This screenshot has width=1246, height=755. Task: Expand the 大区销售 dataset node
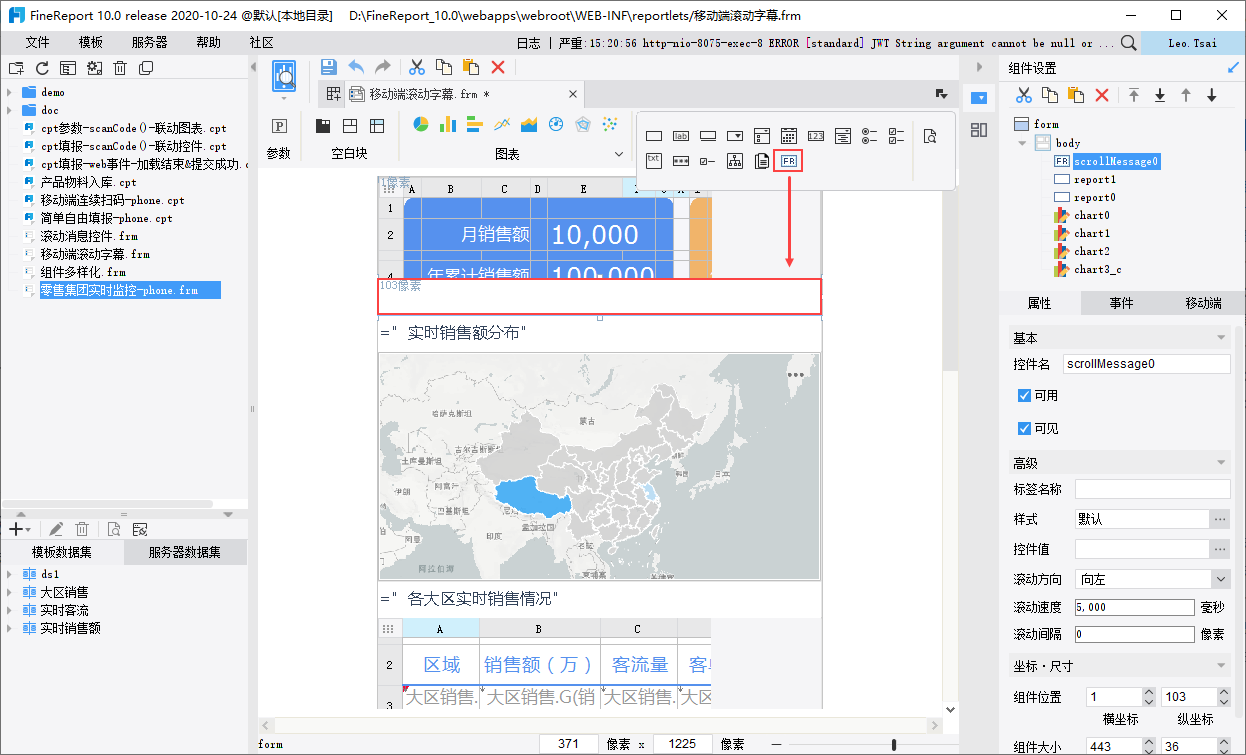(x=9, y=593)
